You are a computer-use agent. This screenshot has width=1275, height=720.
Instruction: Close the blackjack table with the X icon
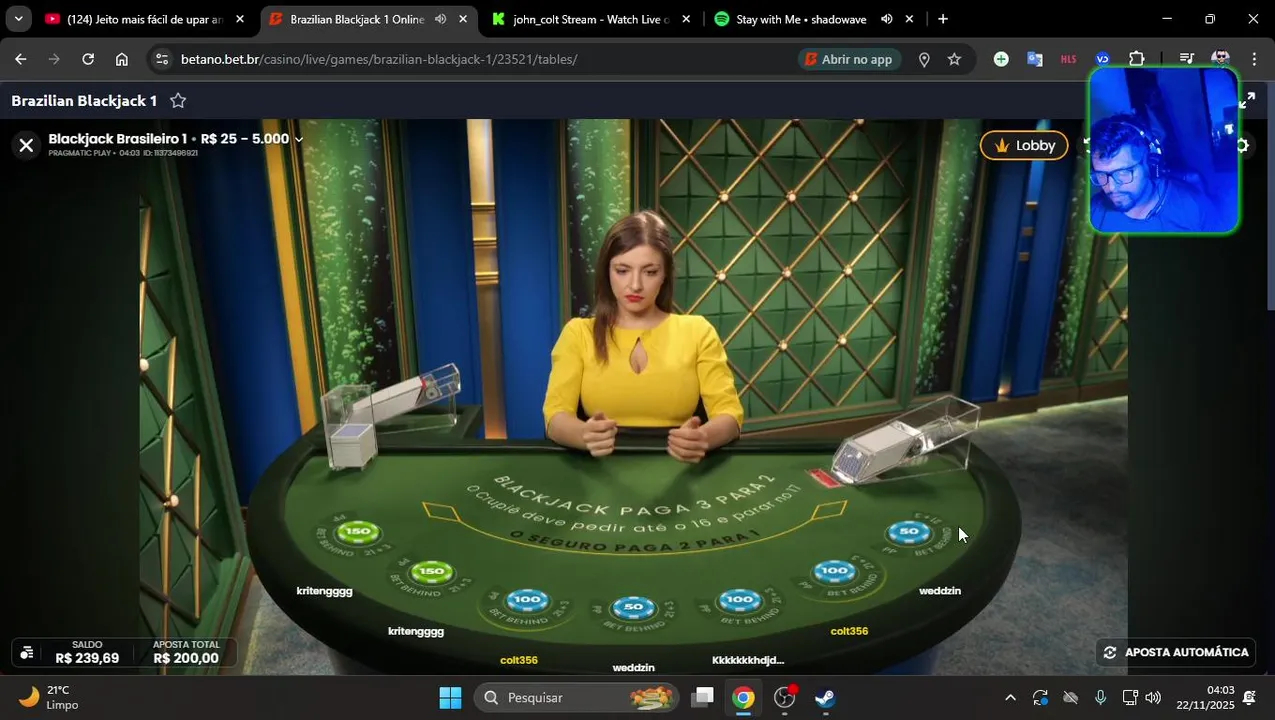point(26,146)
